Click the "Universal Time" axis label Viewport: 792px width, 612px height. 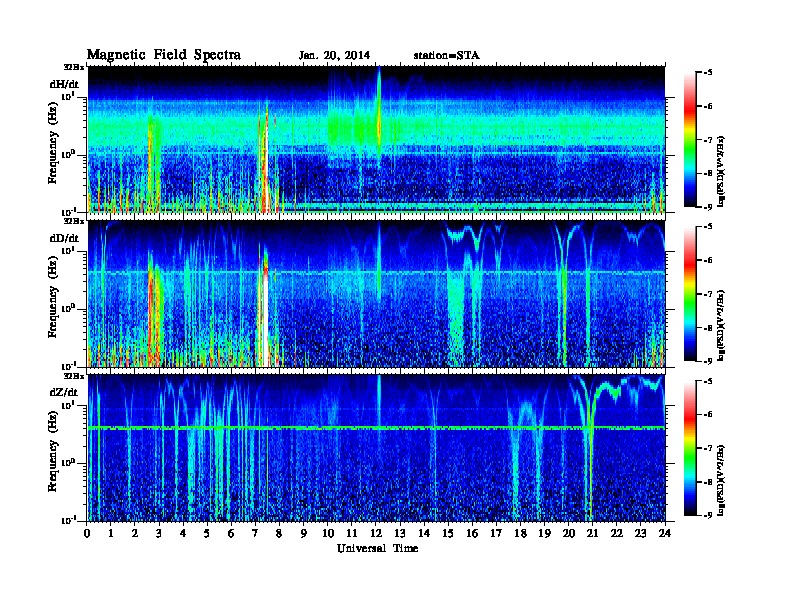click(x=377, y=548)
